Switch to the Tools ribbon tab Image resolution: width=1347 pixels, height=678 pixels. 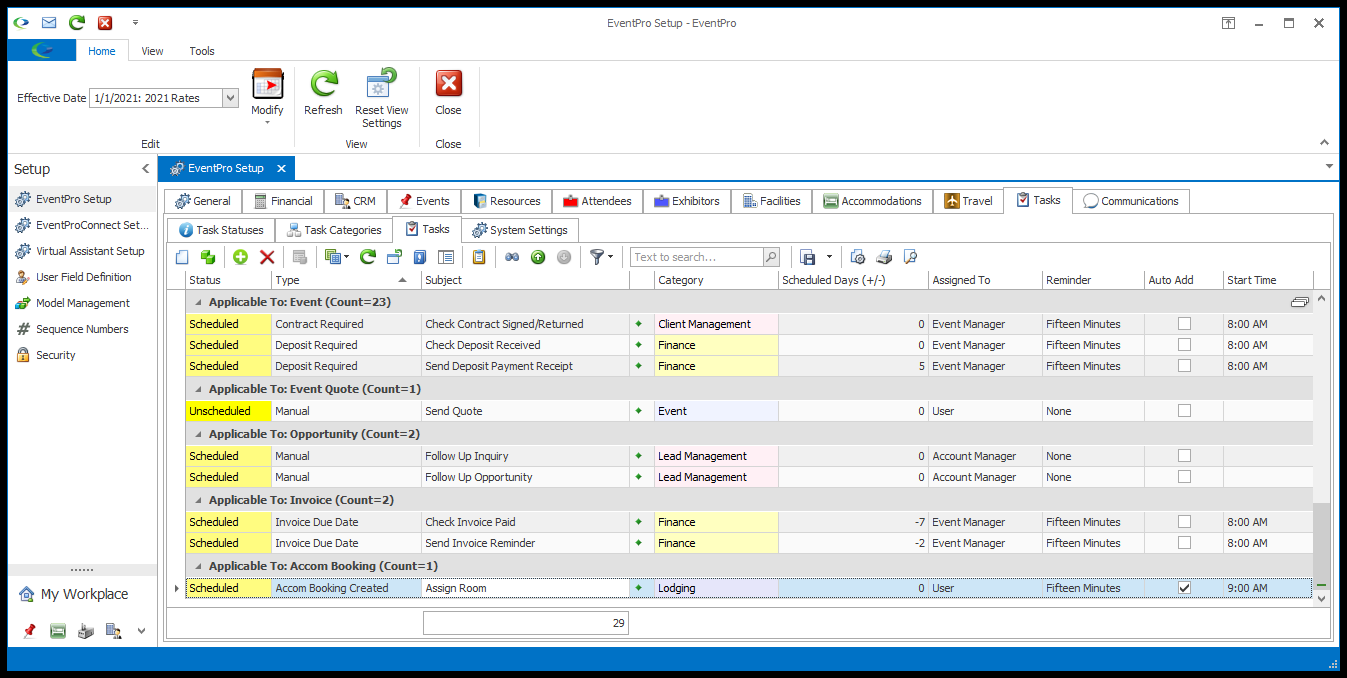[202, 51]
